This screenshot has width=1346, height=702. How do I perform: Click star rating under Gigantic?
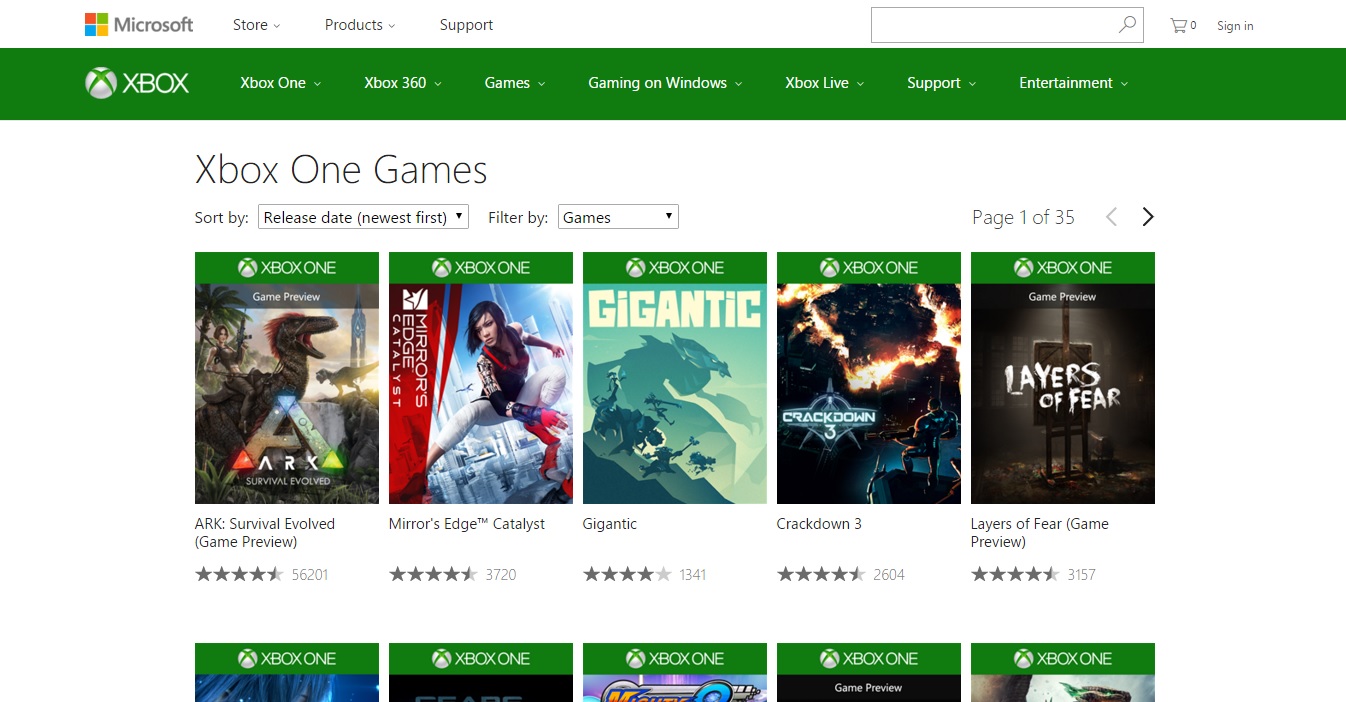(x=627, y=574)
